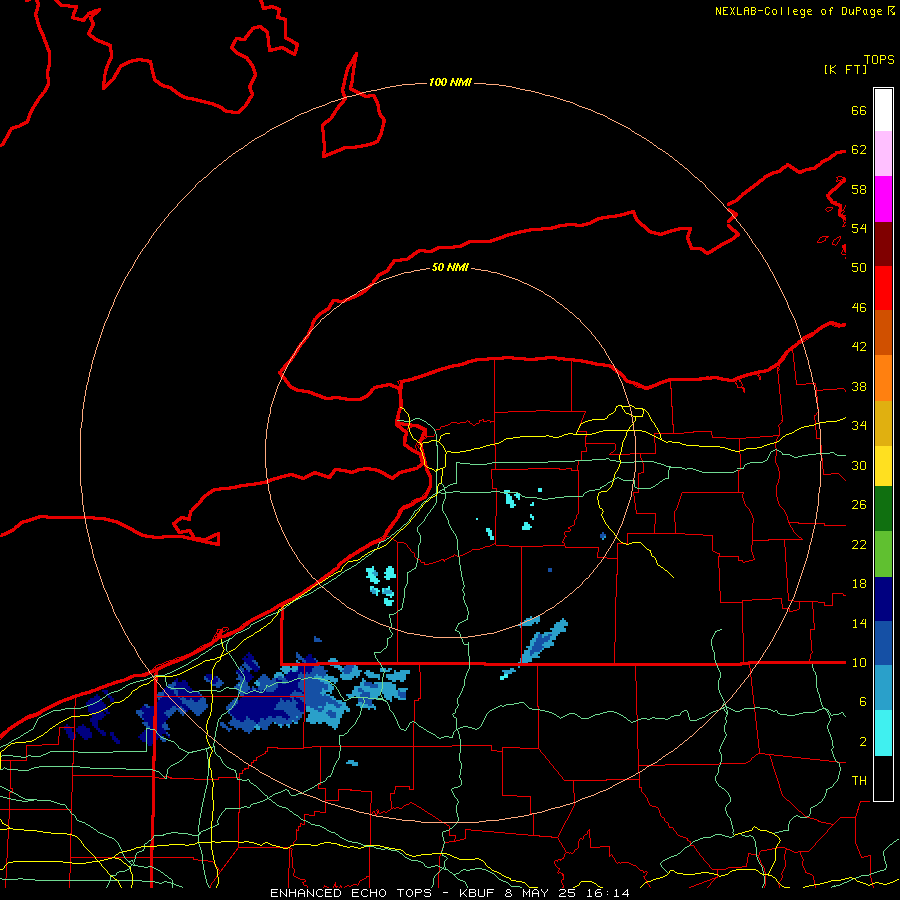
Task: Click the 22 legend value
Action: pyautogui.click(x=859, y=544)
